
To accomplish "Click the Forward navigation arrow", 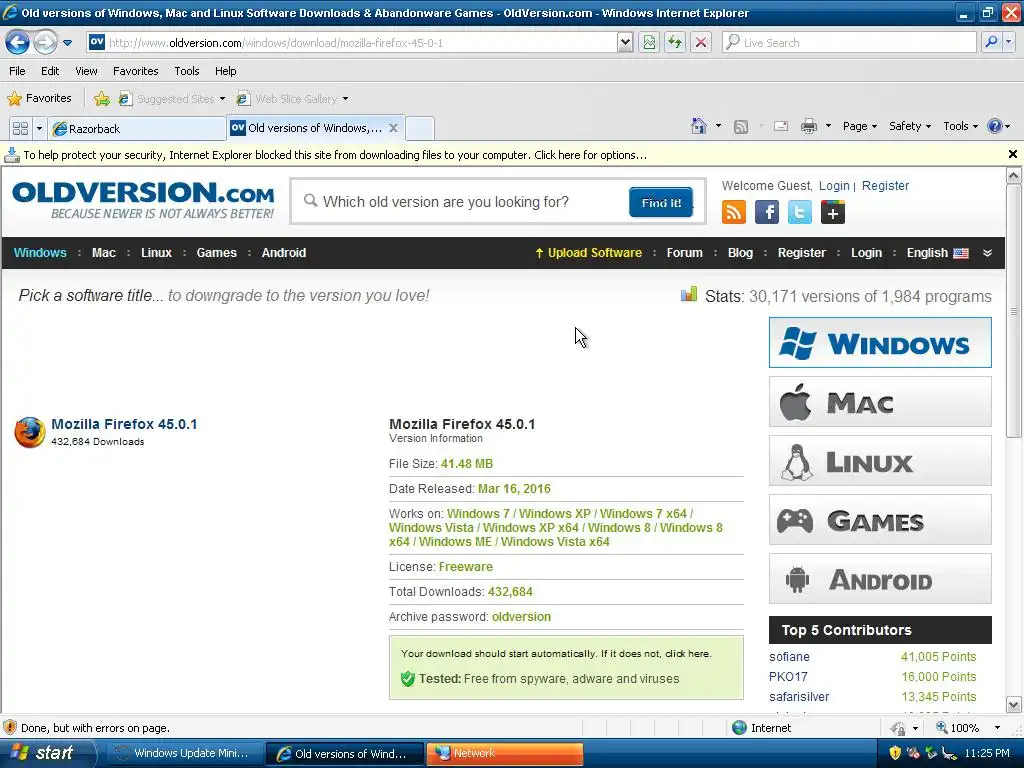I will [x=45, y=43].
